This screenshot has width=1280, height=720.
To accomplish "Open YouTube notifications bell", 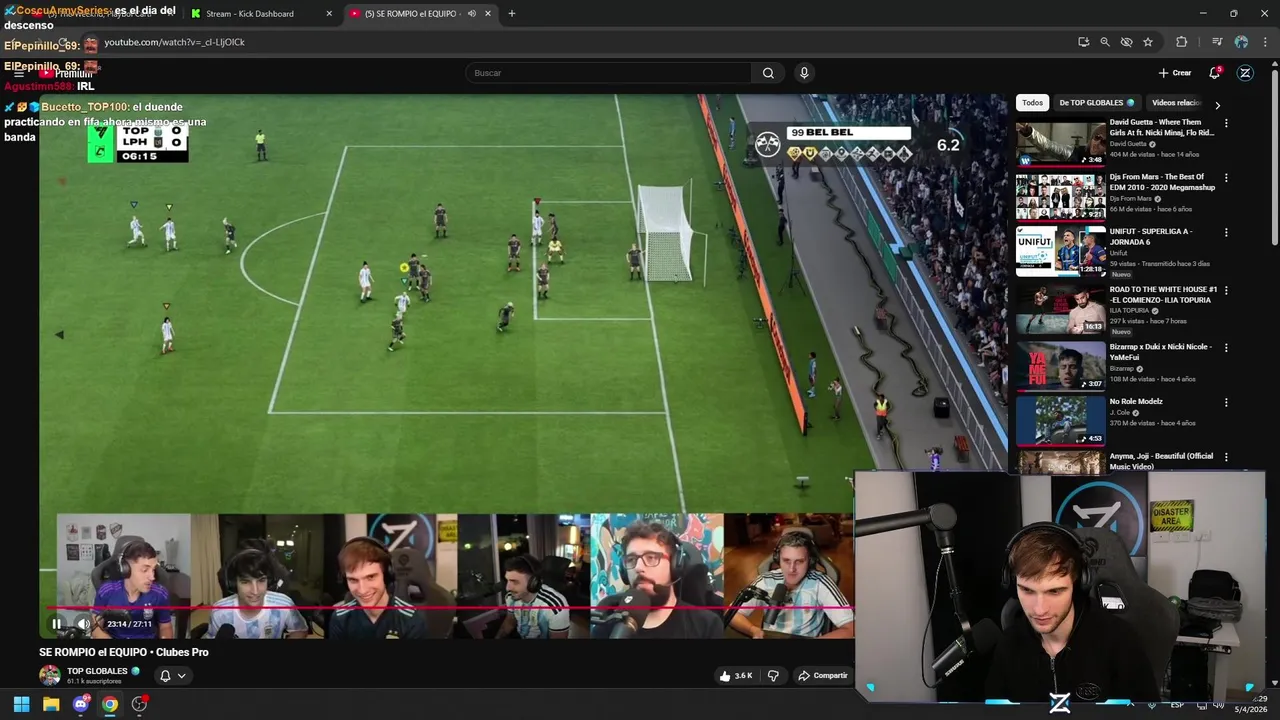I will 1215,73.
